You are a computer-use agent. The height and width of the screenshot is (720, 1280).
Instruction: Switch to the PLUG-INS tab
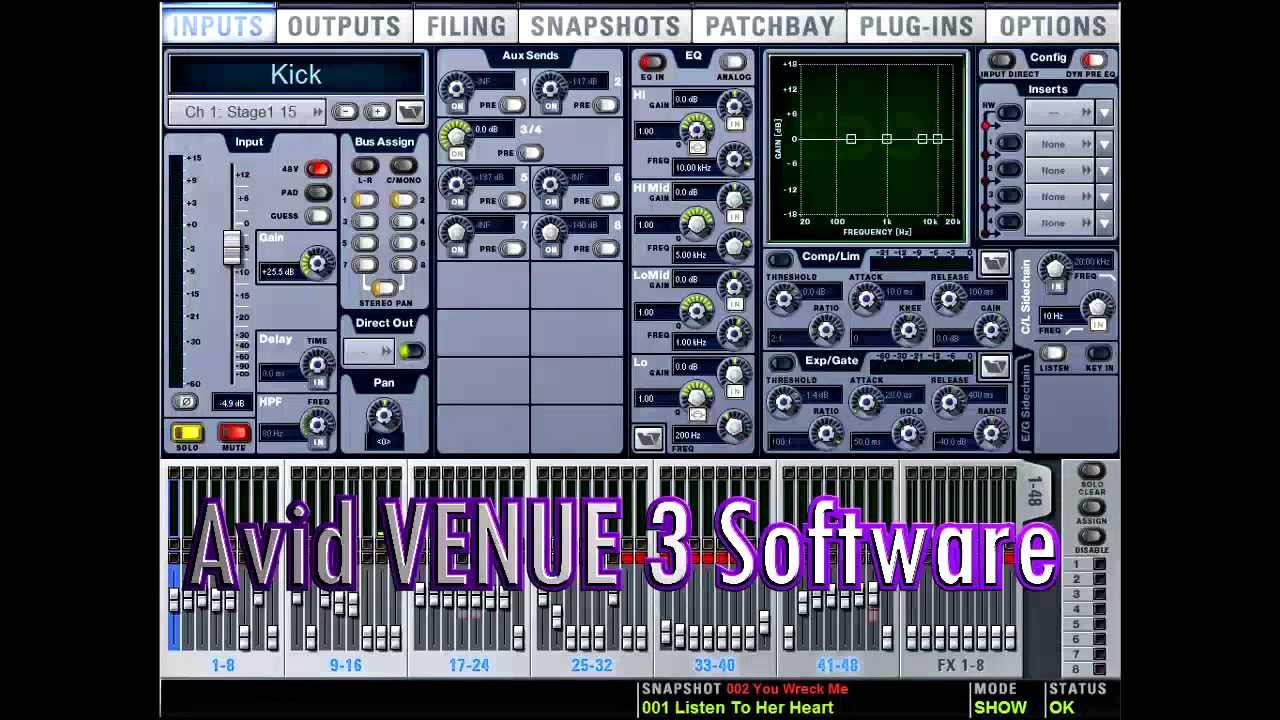pyautogui.click(x=916, y=26)
